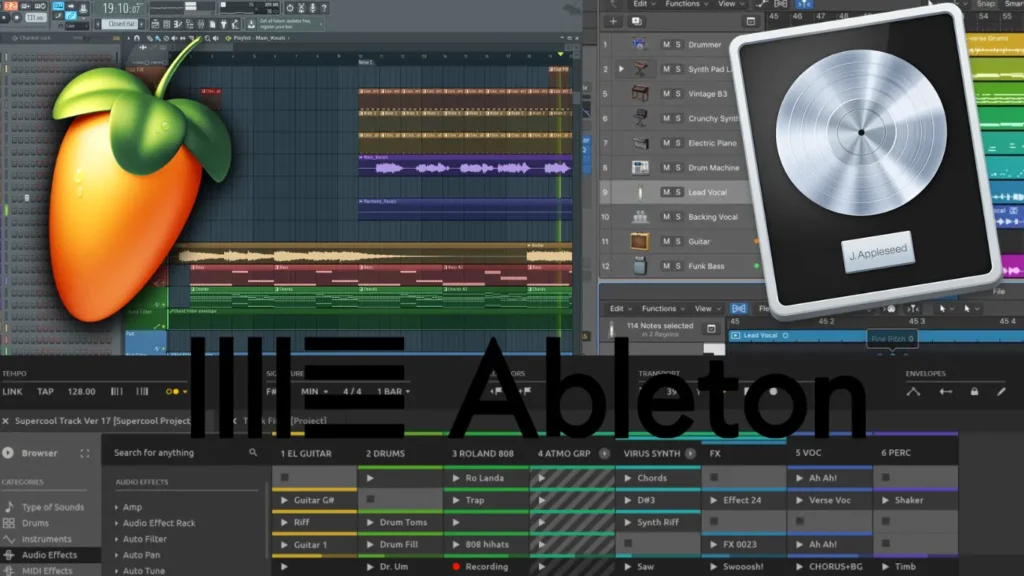Click the TAP tempo button
This screenshot has height=576, width=1024.
(45, 391)
